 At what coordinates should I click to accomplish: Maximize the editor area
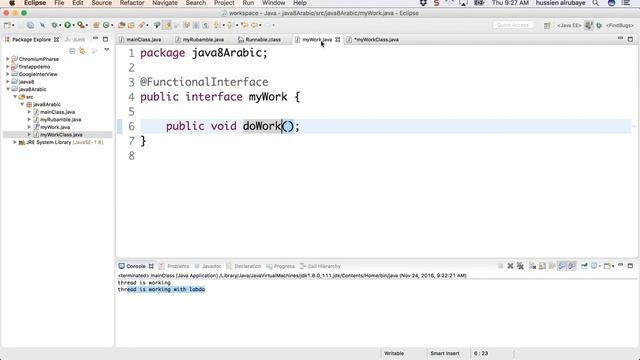pos(630,39)
